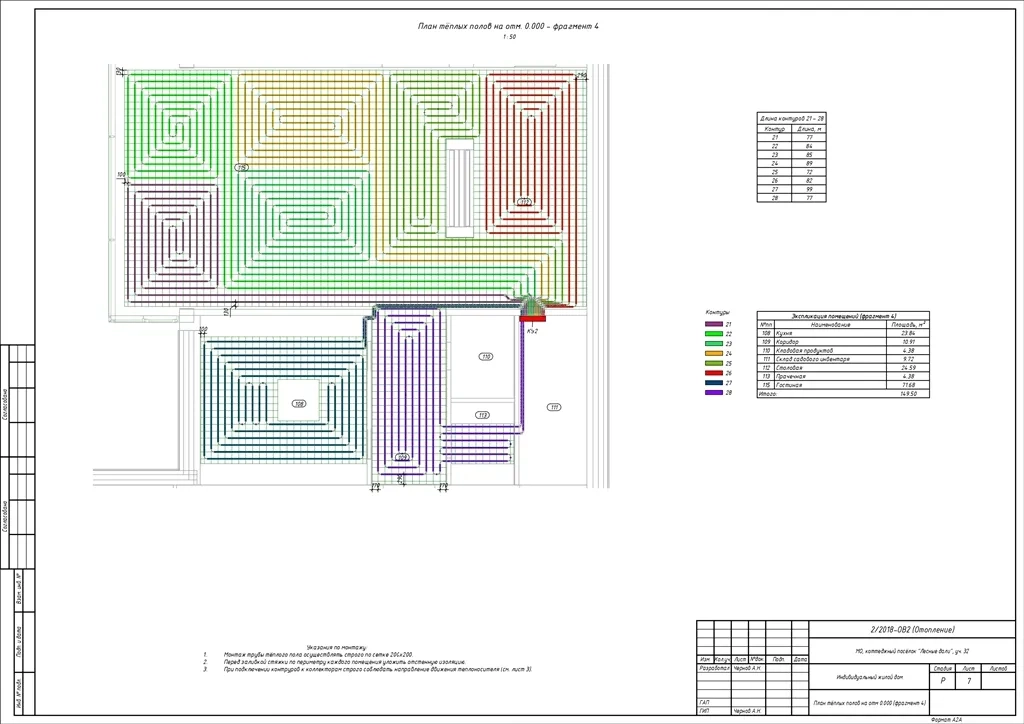Click the 'Итого:' label in the explication table
Image resolution: width=1024 pixels, height=724 pixels.
pyautogui.click(x=767, y=394)
